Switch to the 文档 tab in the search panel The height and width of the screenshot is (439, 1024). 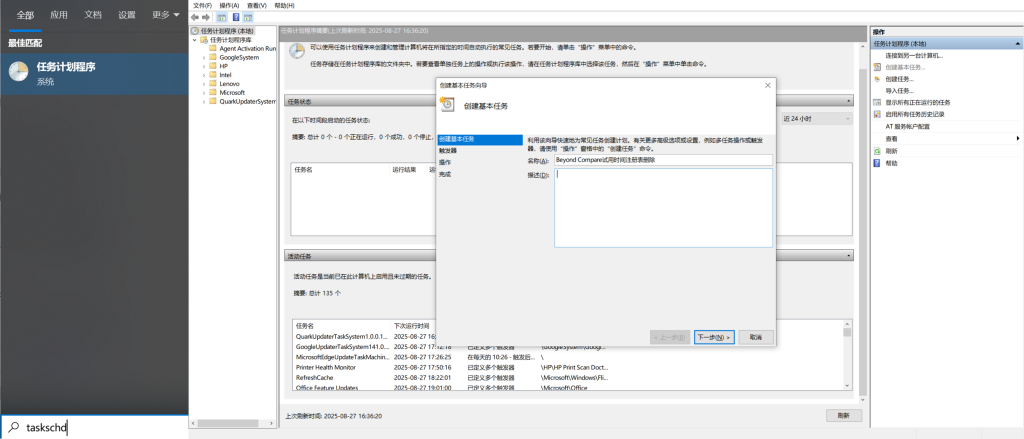(x=93, y=14)
